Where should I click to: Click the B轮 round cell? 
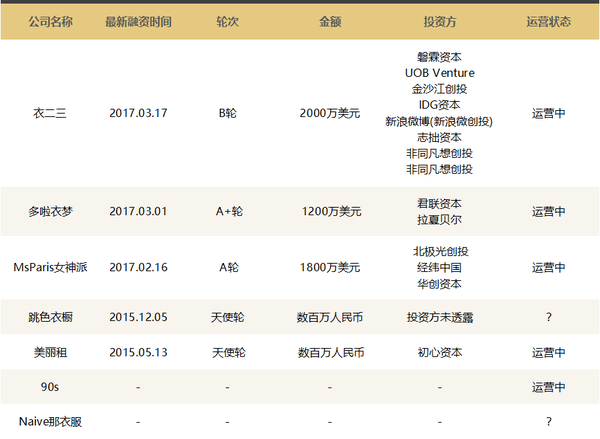tap(227, 113)
